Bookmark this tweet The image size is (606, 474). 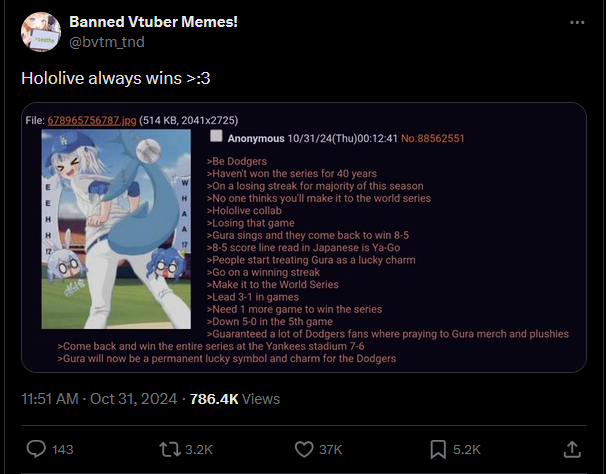[437, 449]
